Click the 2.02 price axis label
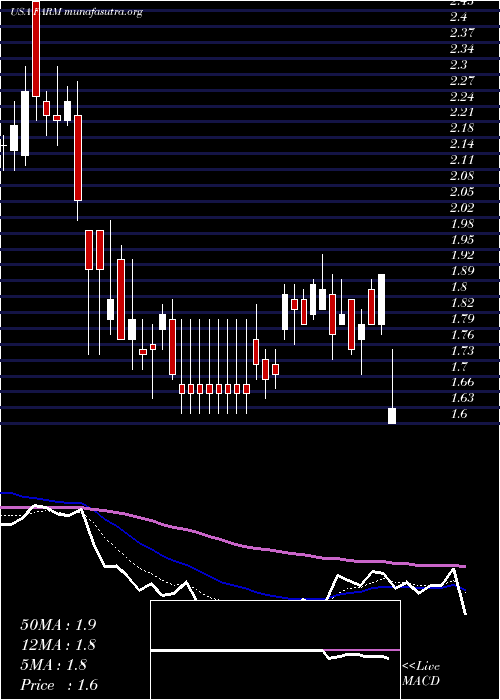The width and height of the screenshot is (500, 700). [x=462, y=208]
